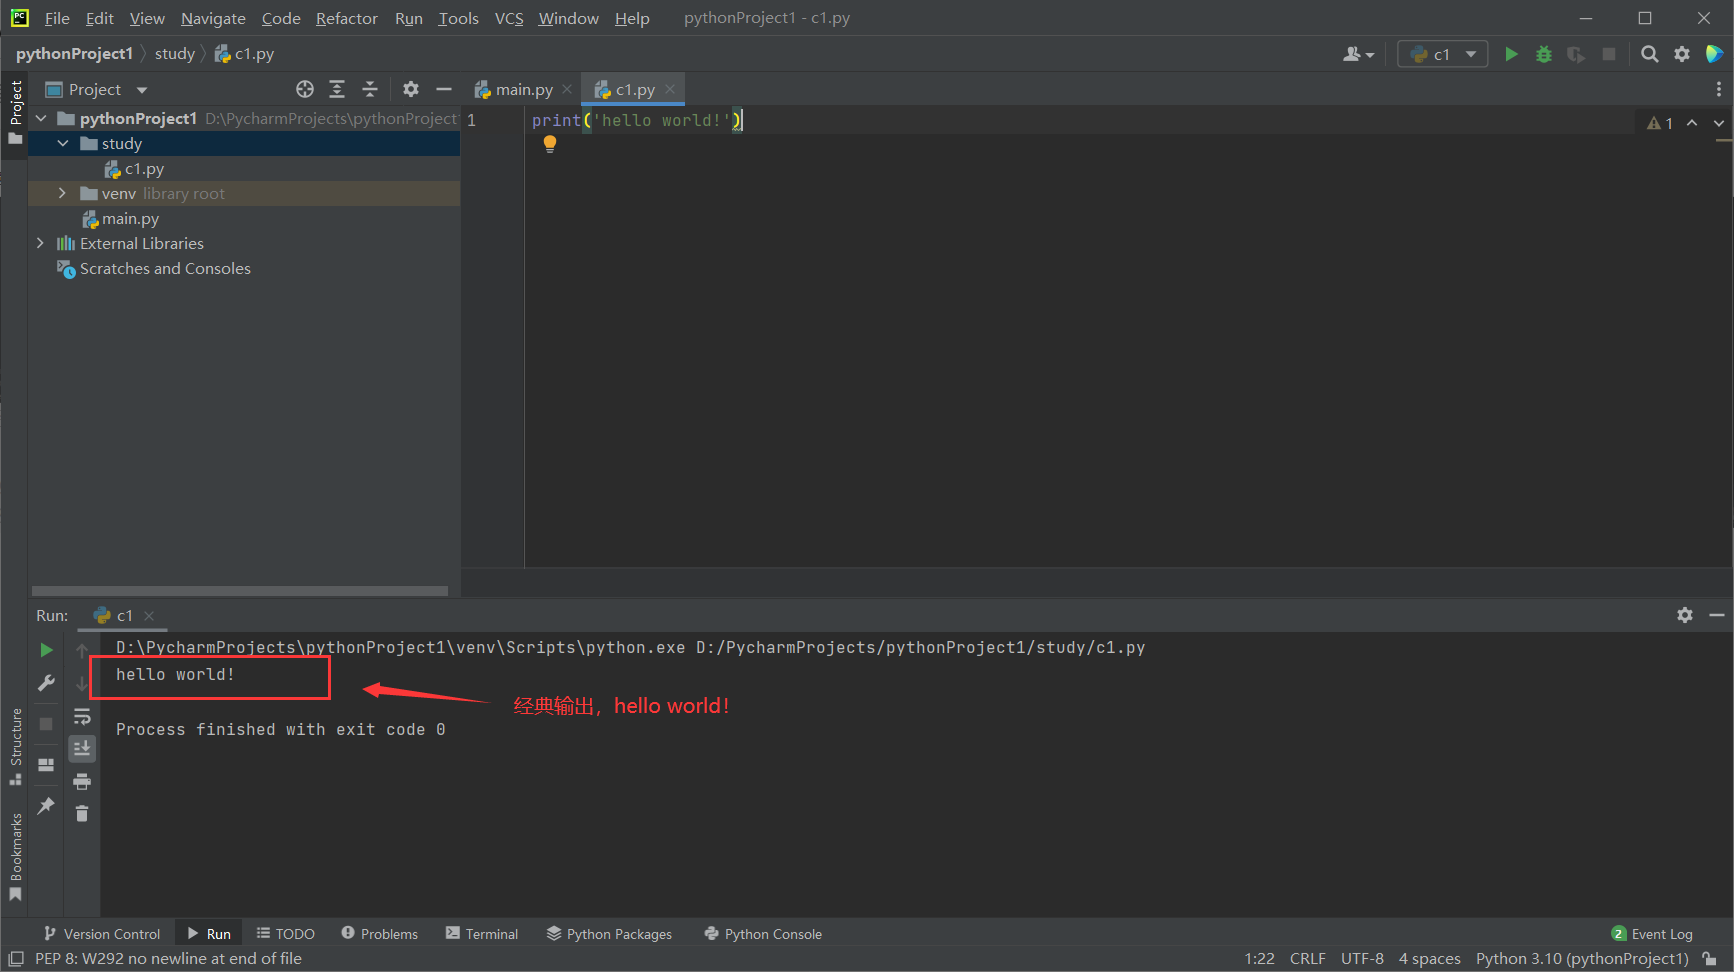The image size is (1734, 972).
Task: Open editor tabs more options menu
Action: tap(1718, 89)
